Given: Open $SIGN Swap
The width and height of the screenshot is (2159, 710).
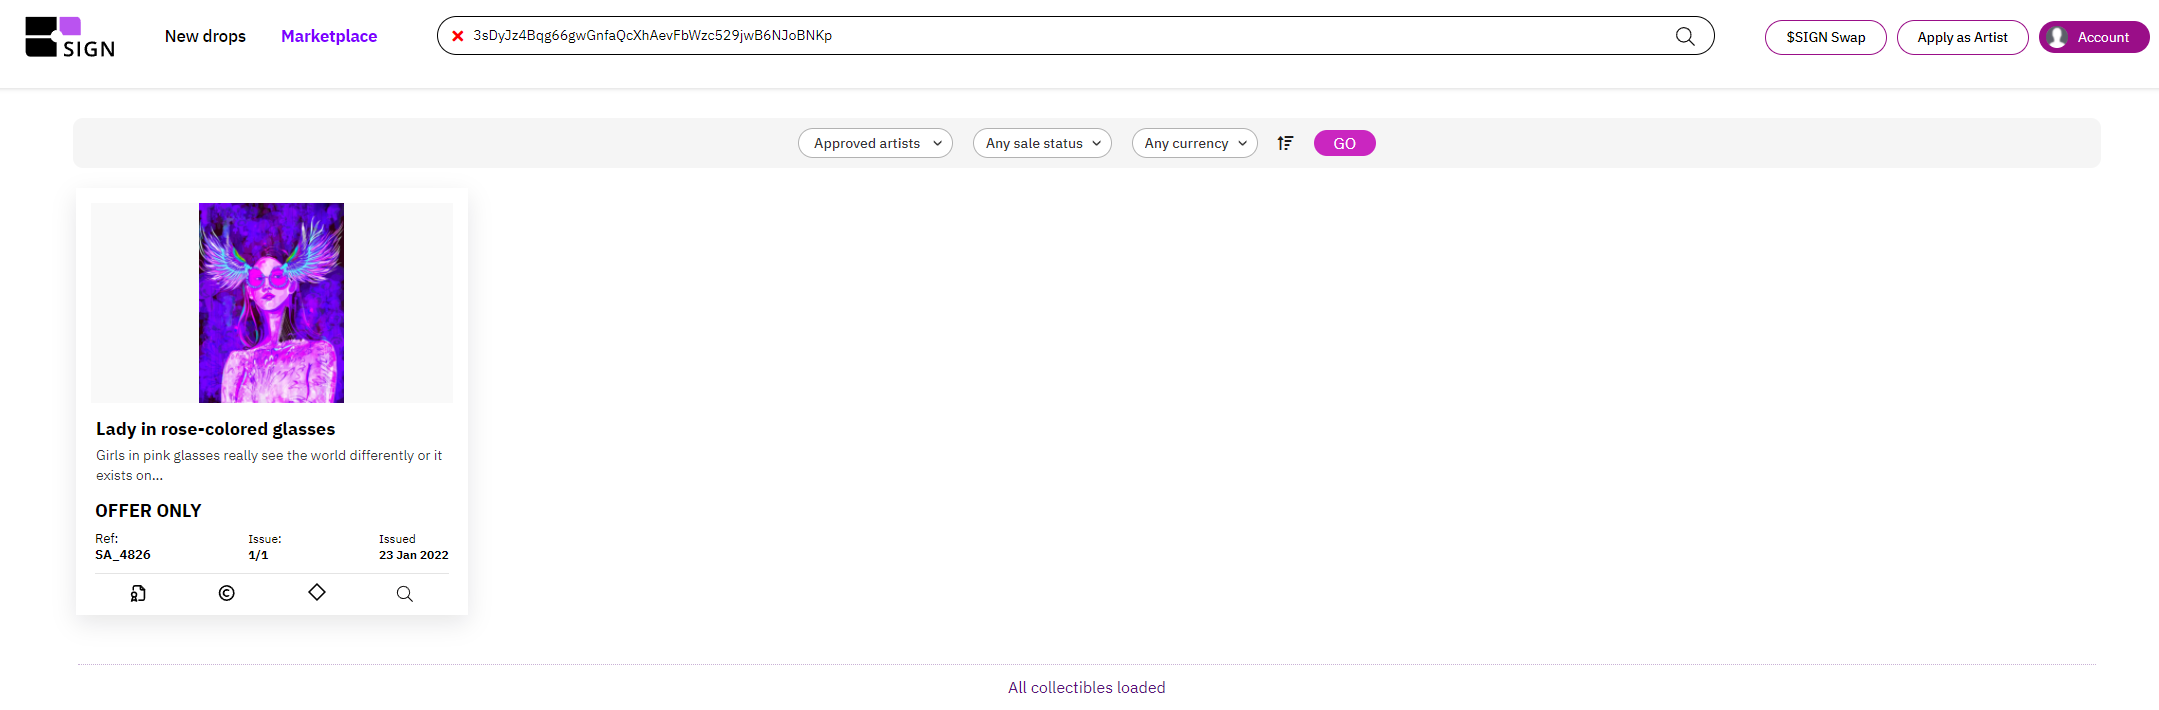Looking at the screenshot, I should point(1825,37).
